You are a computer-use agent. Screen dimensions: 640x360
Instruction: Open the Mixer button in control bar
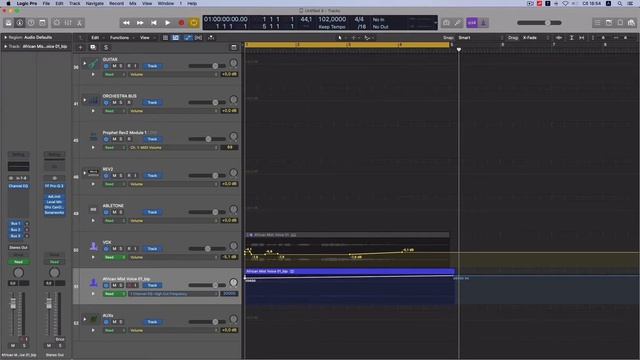pos(68,23)
